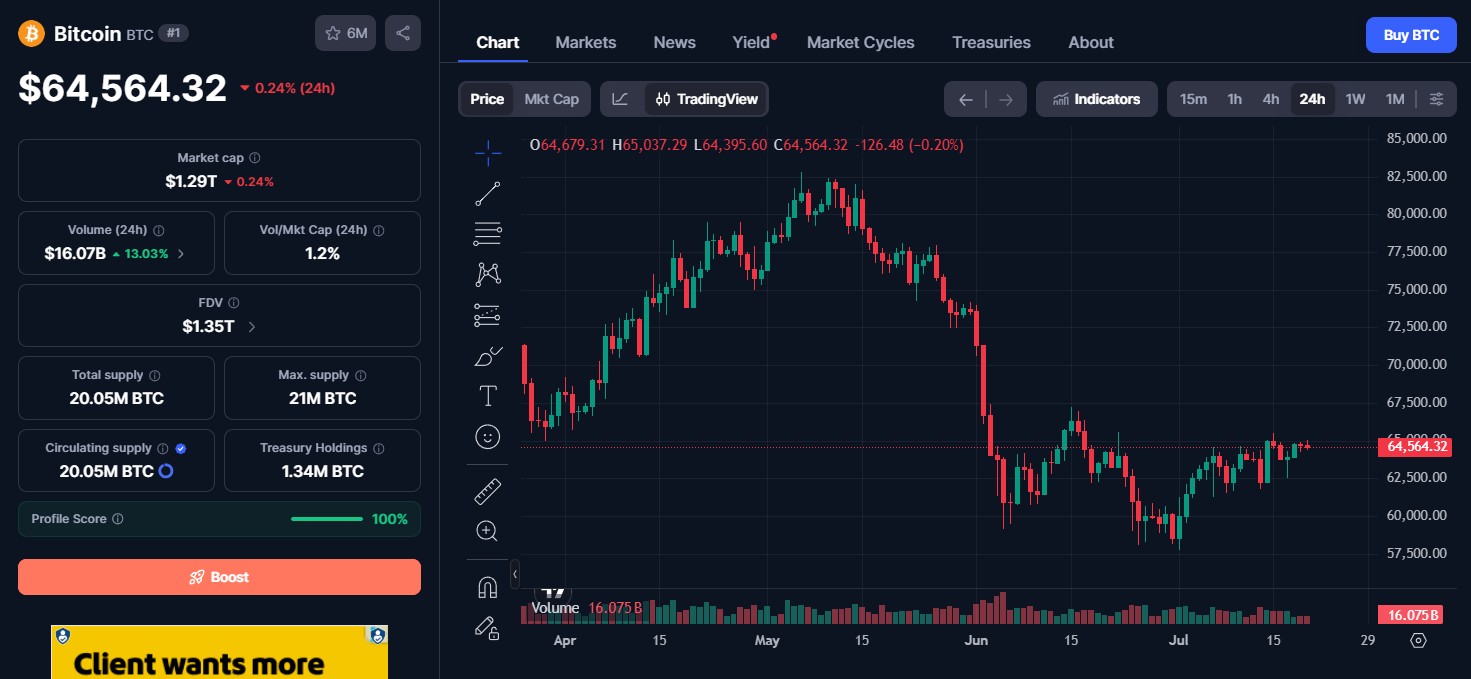This screenshot has height=679, width=1471.
Task: Select the trend line drawing tool
Action: click(x=488, y=194)
